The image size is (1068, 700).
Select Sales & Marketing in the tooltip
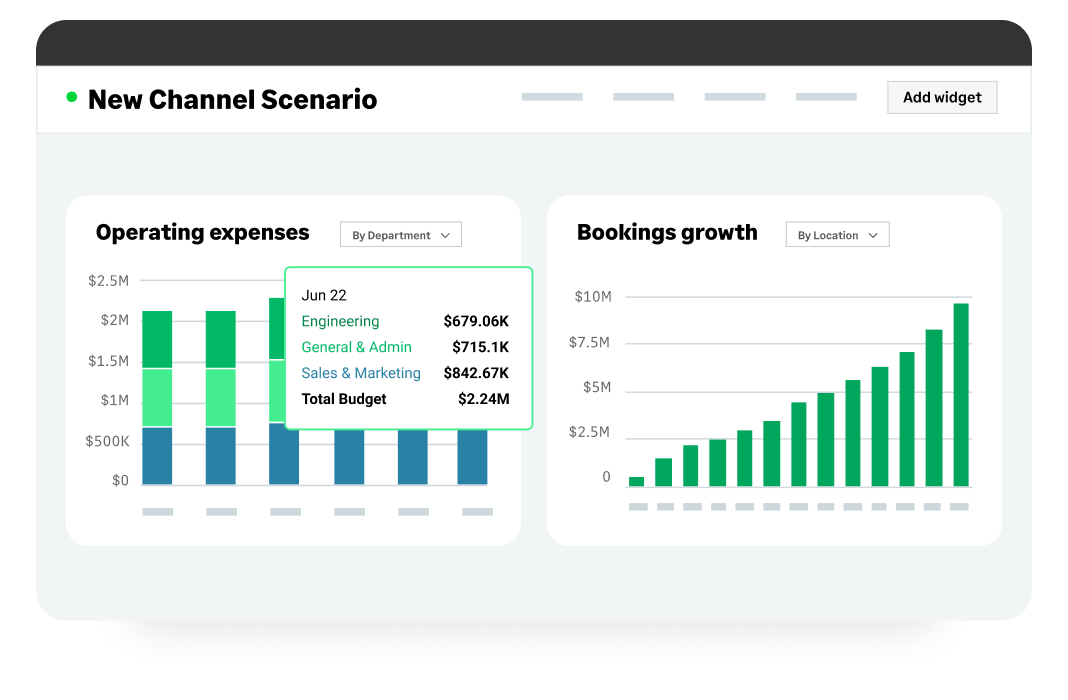(x=361, y=373)
